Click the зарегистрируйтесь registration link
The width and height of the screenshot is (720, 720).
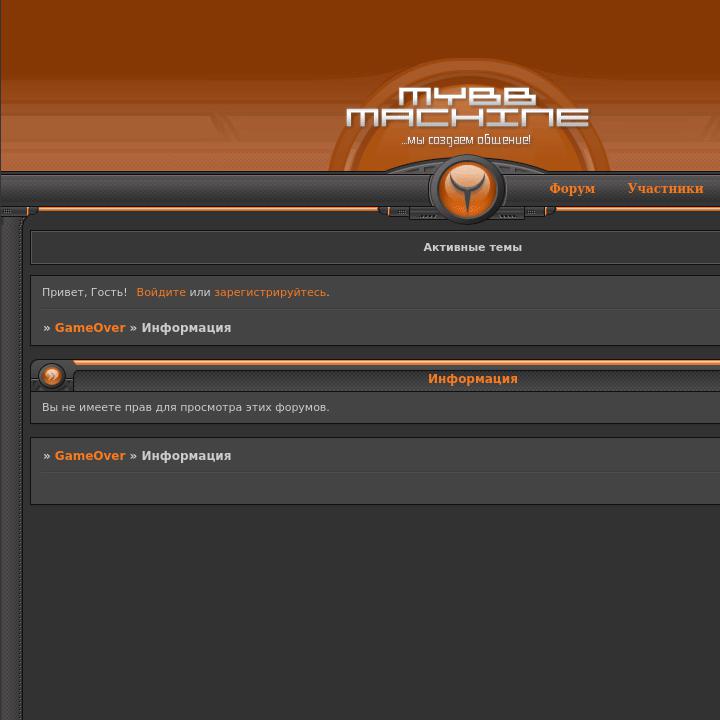tap(270, 292)
